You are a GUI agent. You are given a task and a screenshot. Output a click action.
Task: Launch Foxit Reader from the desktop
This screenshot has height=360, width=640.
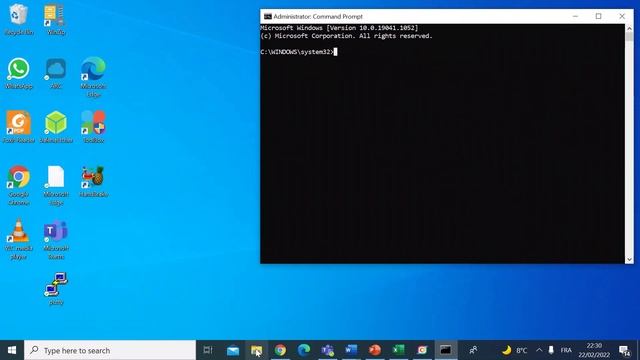pyautogui.click(x=18, y=127)
